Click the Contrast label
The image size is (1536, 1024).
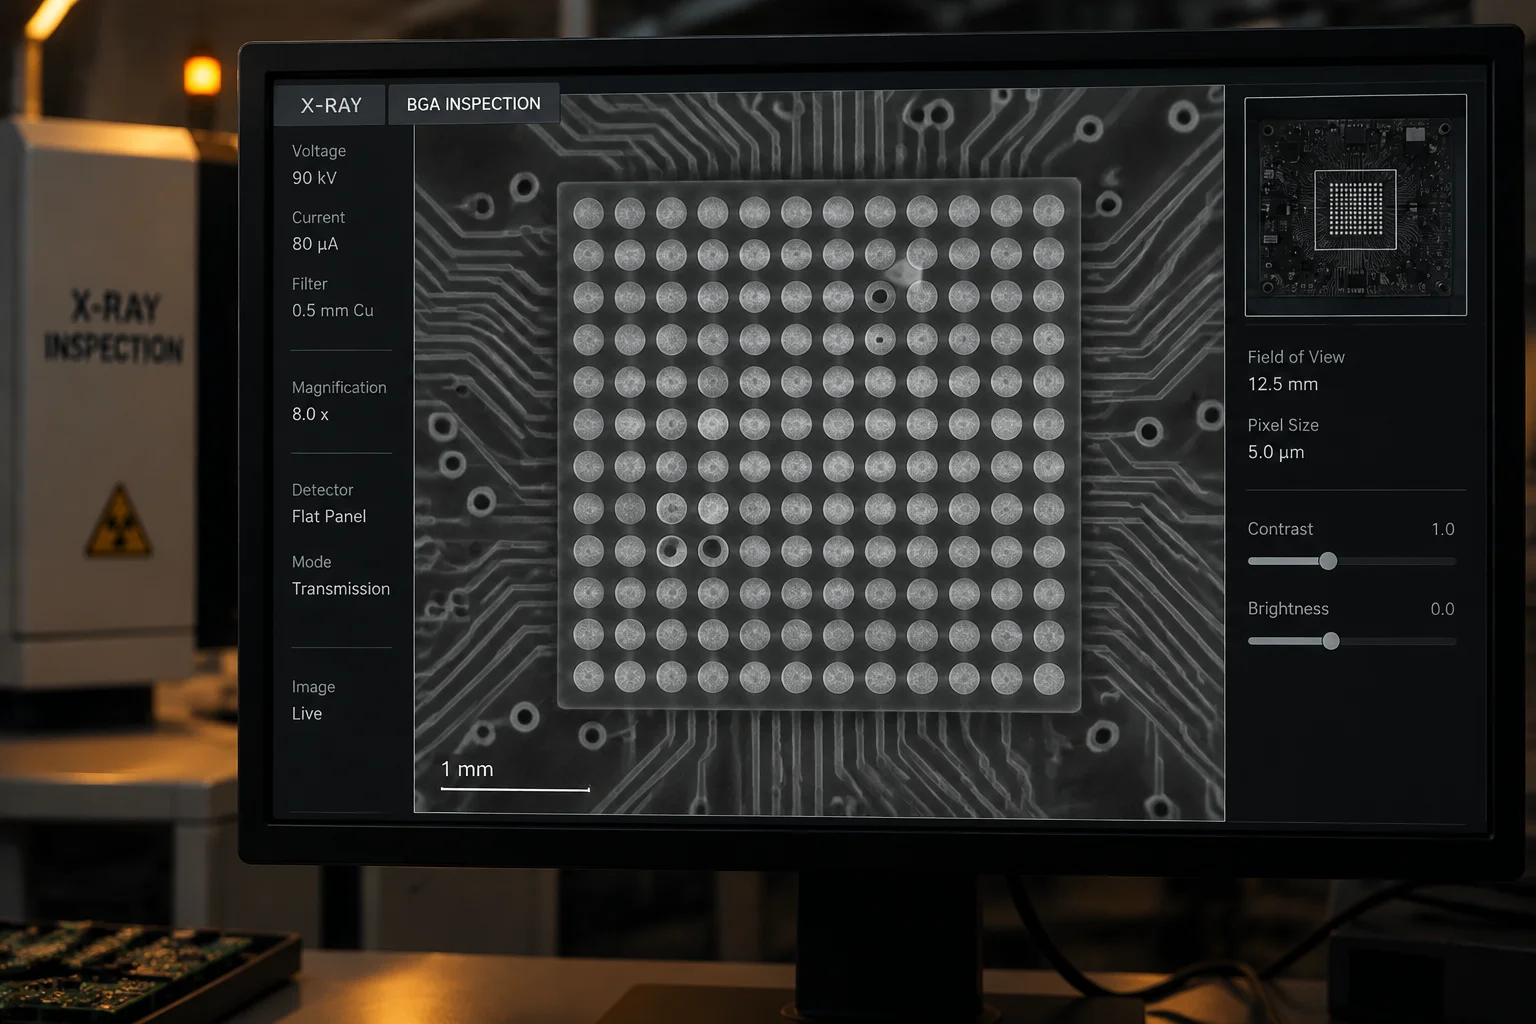tap(1280, 529)
